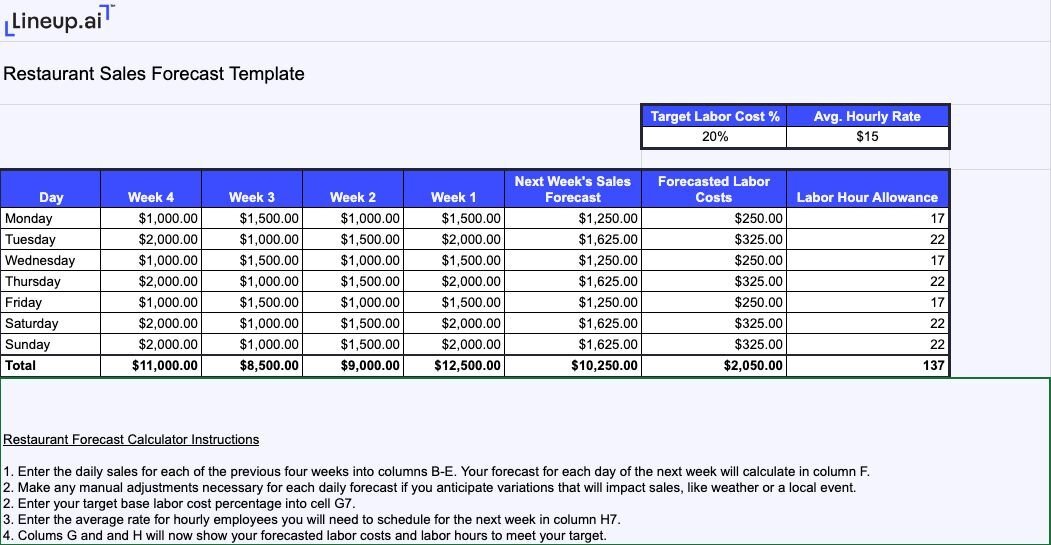Select Friday's next week sales forecast cell
Image resolution: width=1051 pixels, height=545 pixels.
[572, 302]
